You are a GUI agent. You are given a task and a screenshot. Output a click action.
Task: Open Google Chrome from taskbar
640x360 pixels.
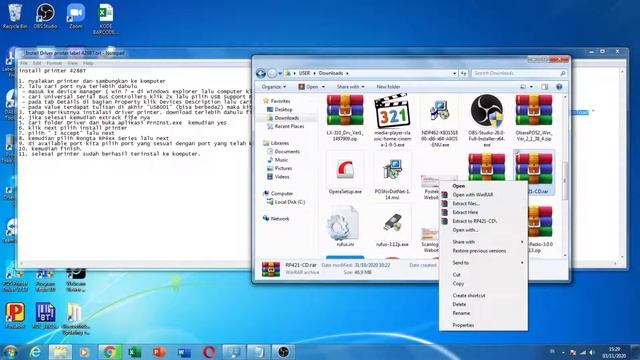pyautogui.click(x=110, y=352)
